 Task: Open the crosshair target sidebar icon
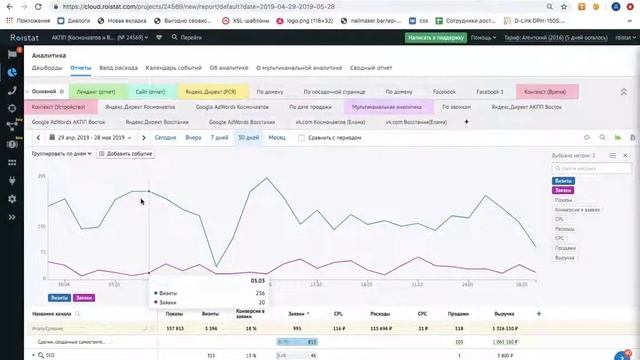pyautogui.click(x=12, y=108)
